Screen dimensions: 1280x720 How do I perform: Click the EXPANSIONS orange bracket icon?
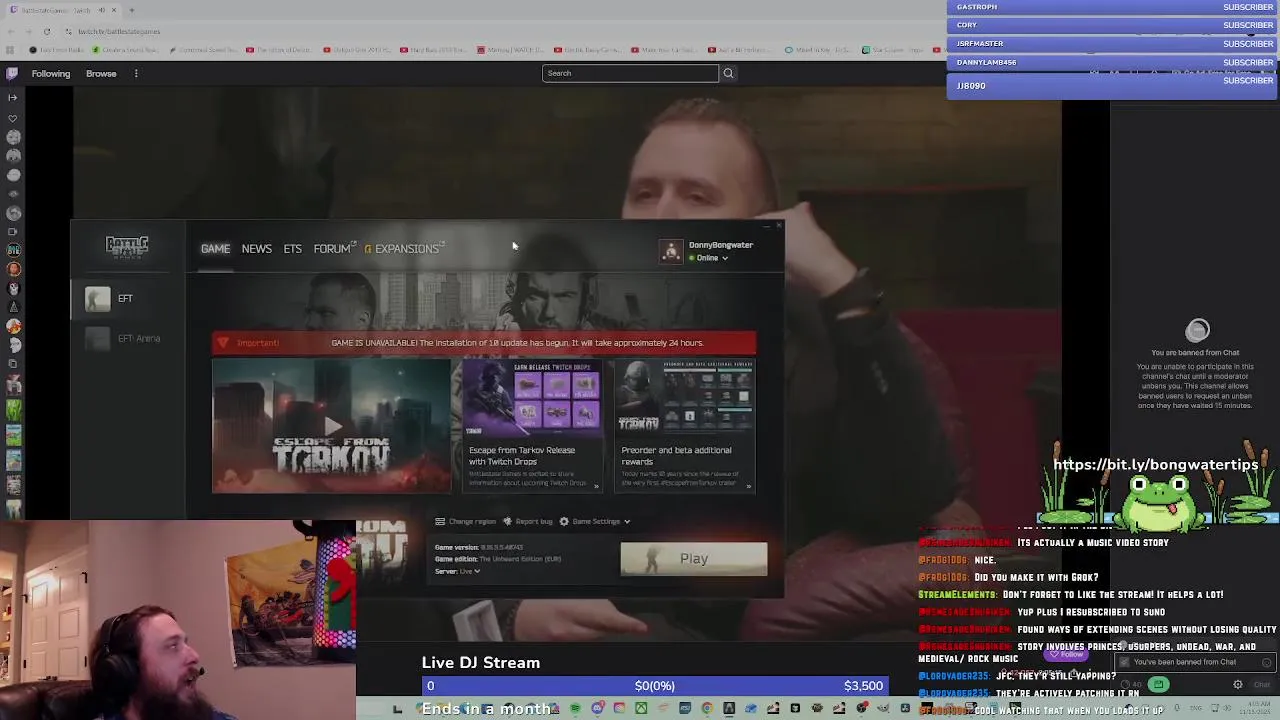click(x=368, y=249)
